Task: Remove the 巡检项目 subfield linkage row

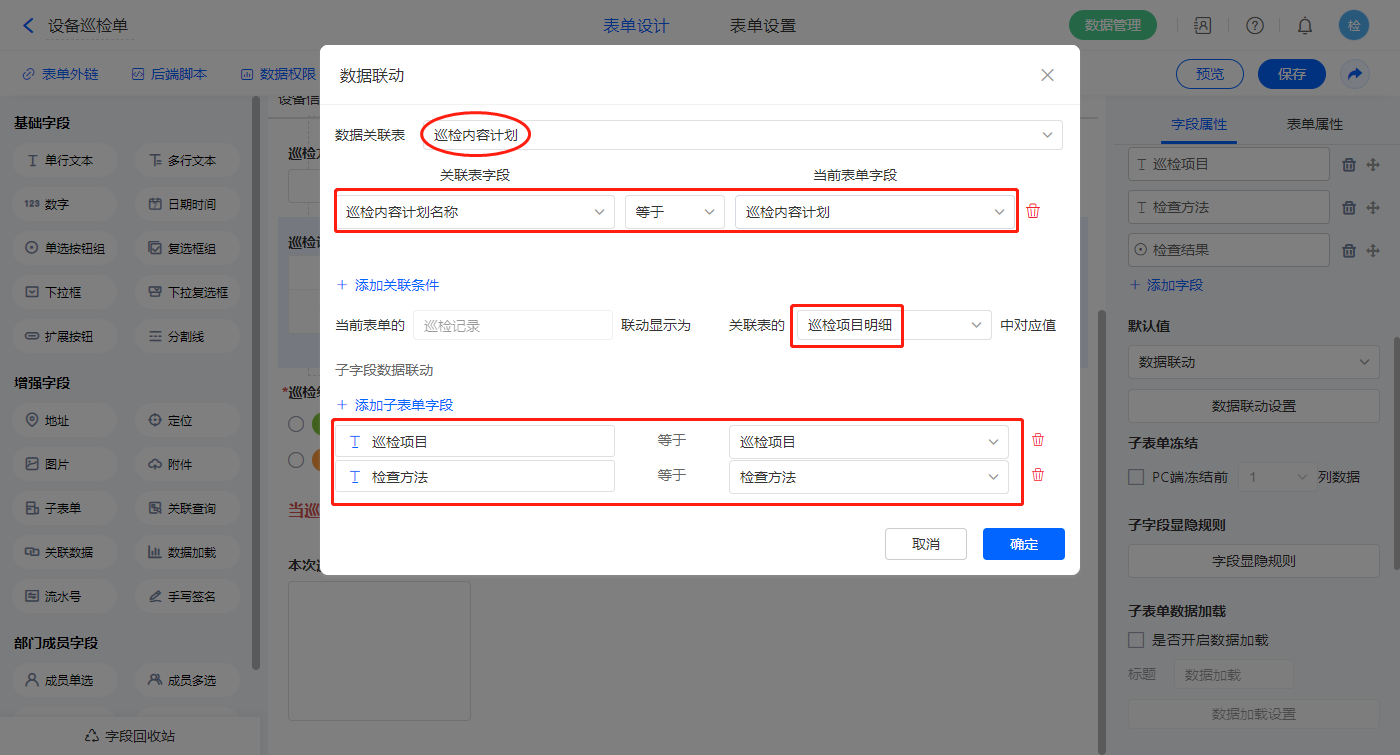Action: (1038, 440)
